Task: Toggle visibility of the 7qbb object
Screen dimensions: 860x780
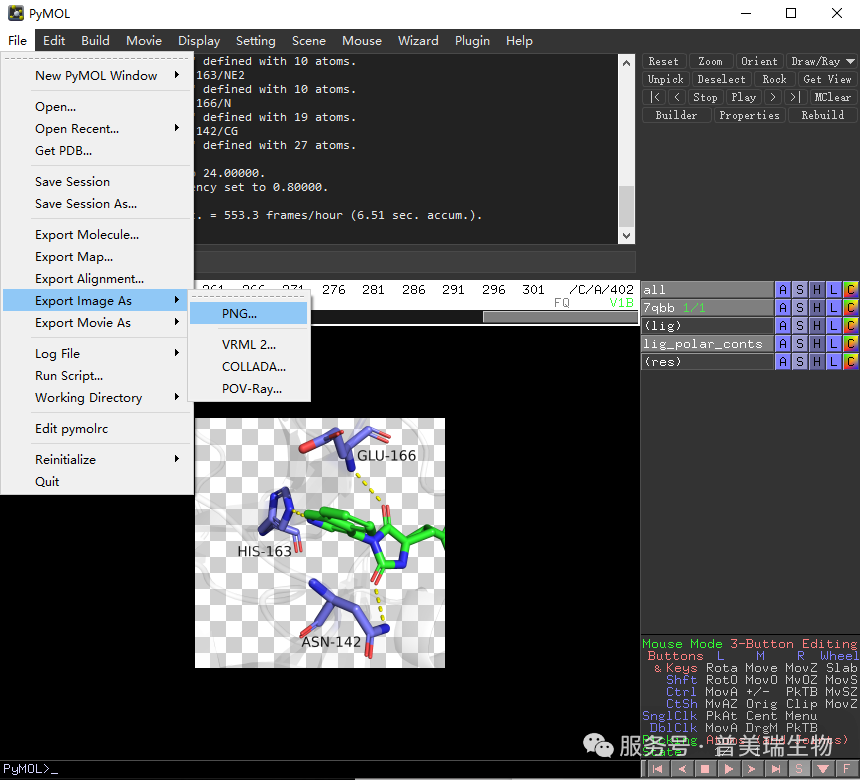Action: point(707,308)
